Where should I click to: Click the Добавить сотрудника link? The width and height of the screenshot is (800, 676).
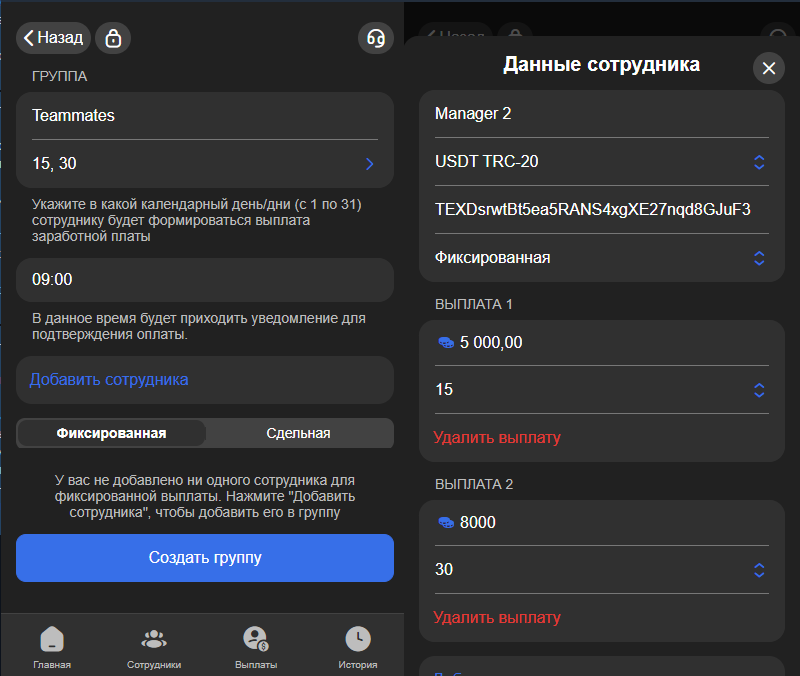coord(109,380)
